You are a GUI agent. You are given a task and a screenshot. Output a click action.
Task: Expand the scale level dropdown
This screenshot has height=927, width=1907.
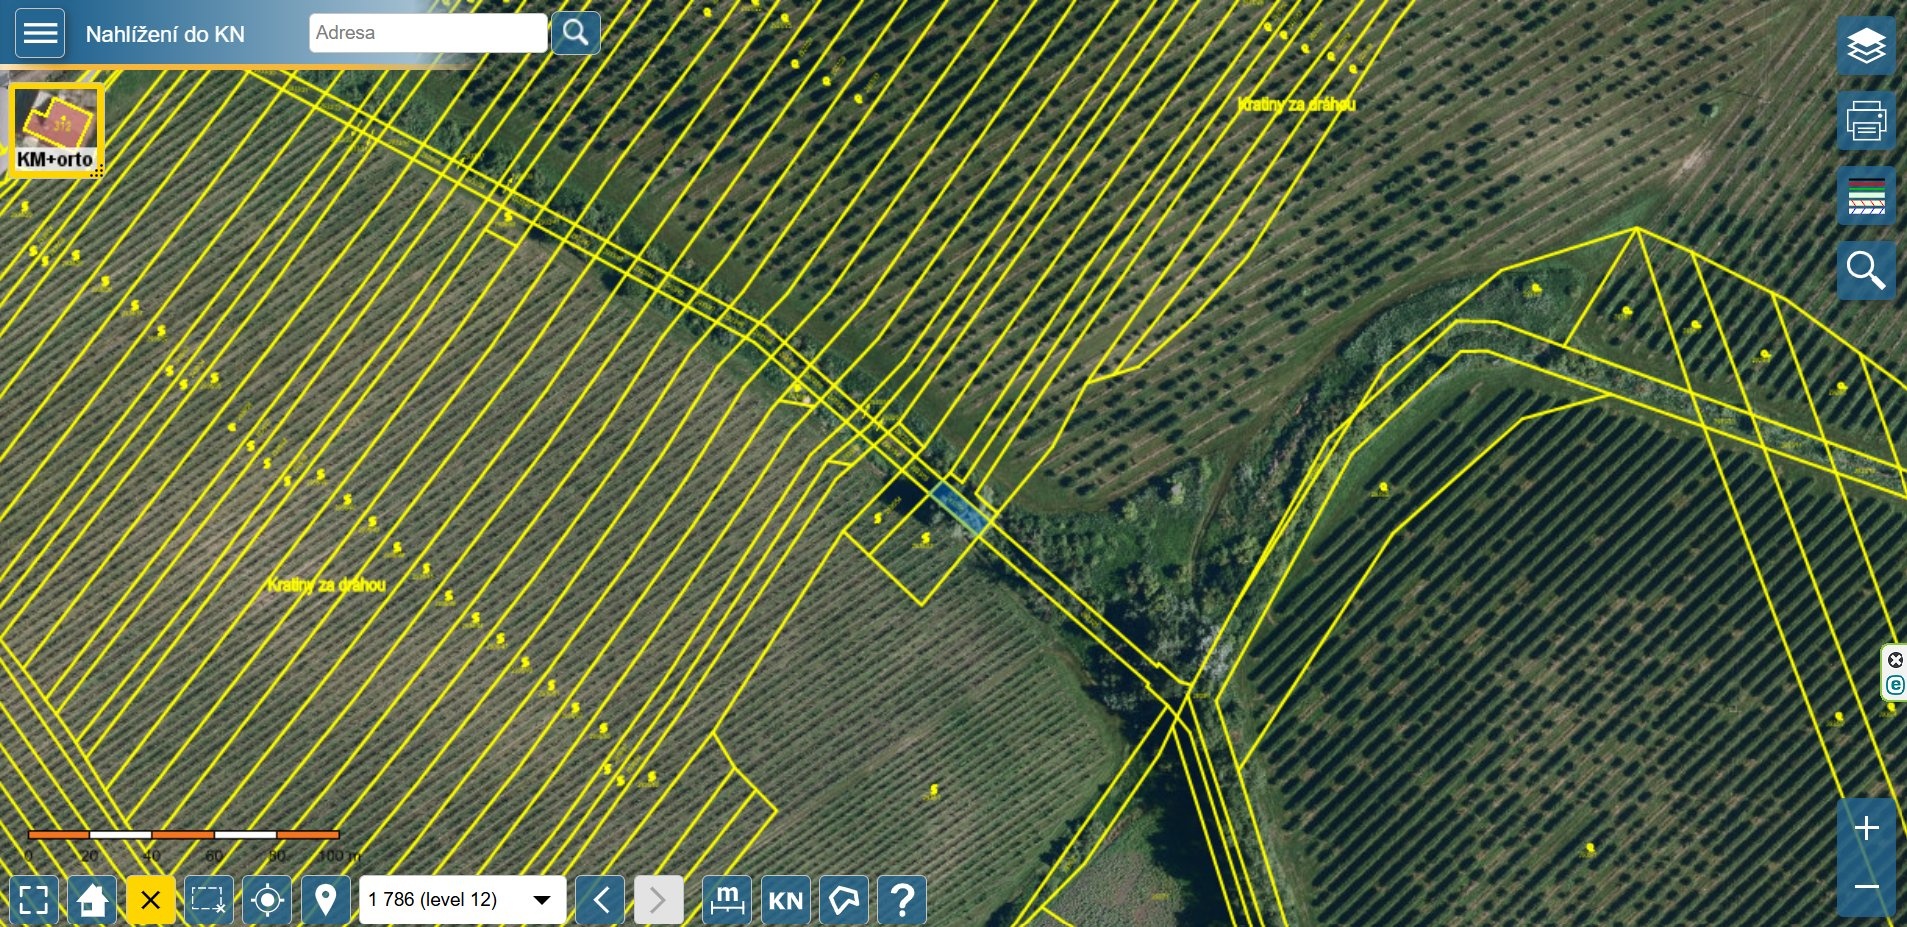pos(462,900)
